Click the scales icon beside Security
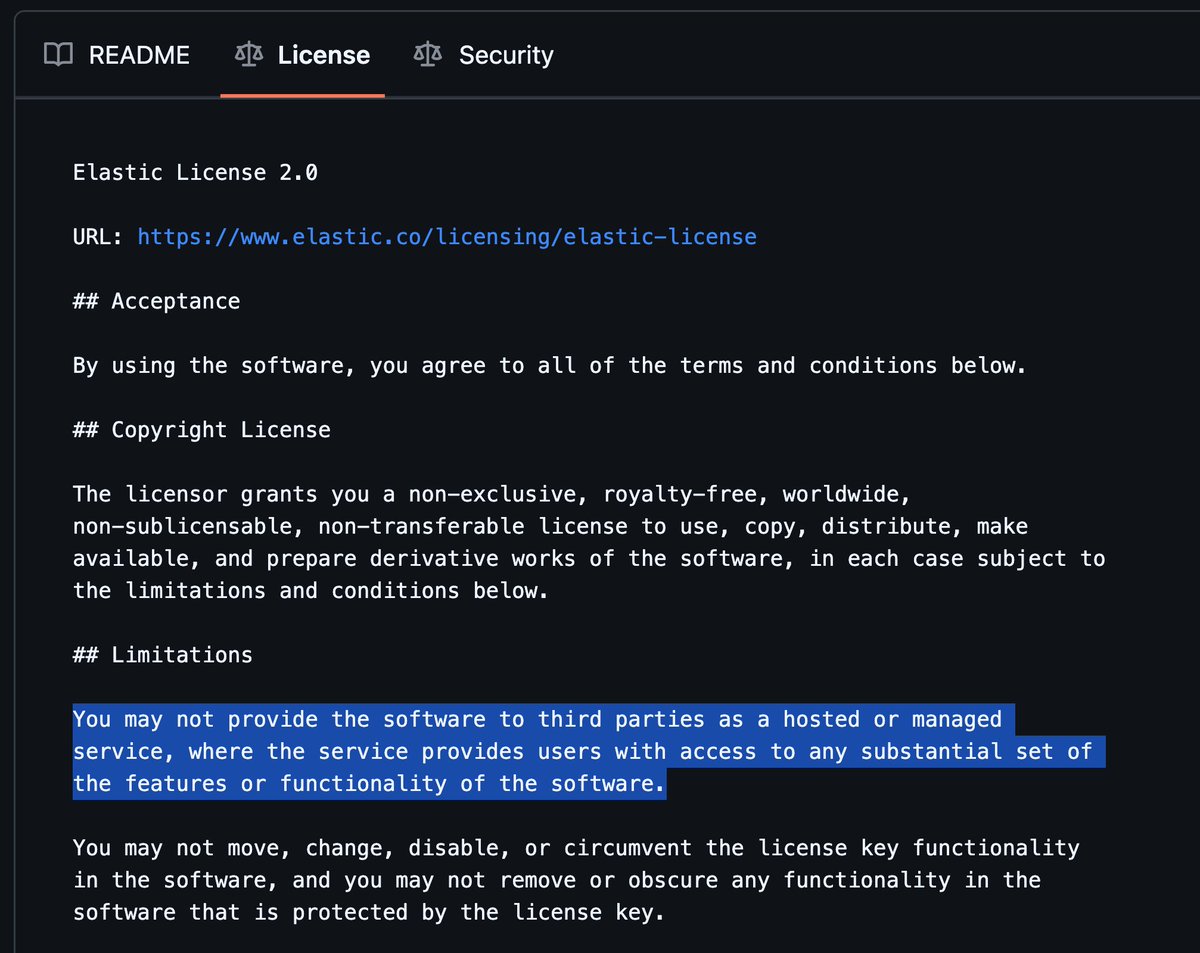 tap(427, 54)
